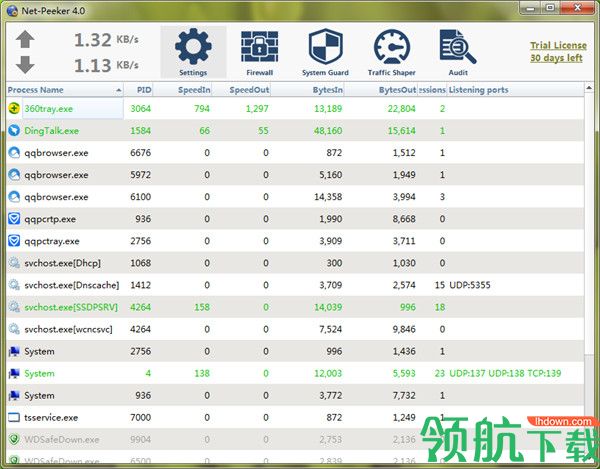Click PID value 3064
The width and height of the screenshot is (600, 469).
point(141,109)
